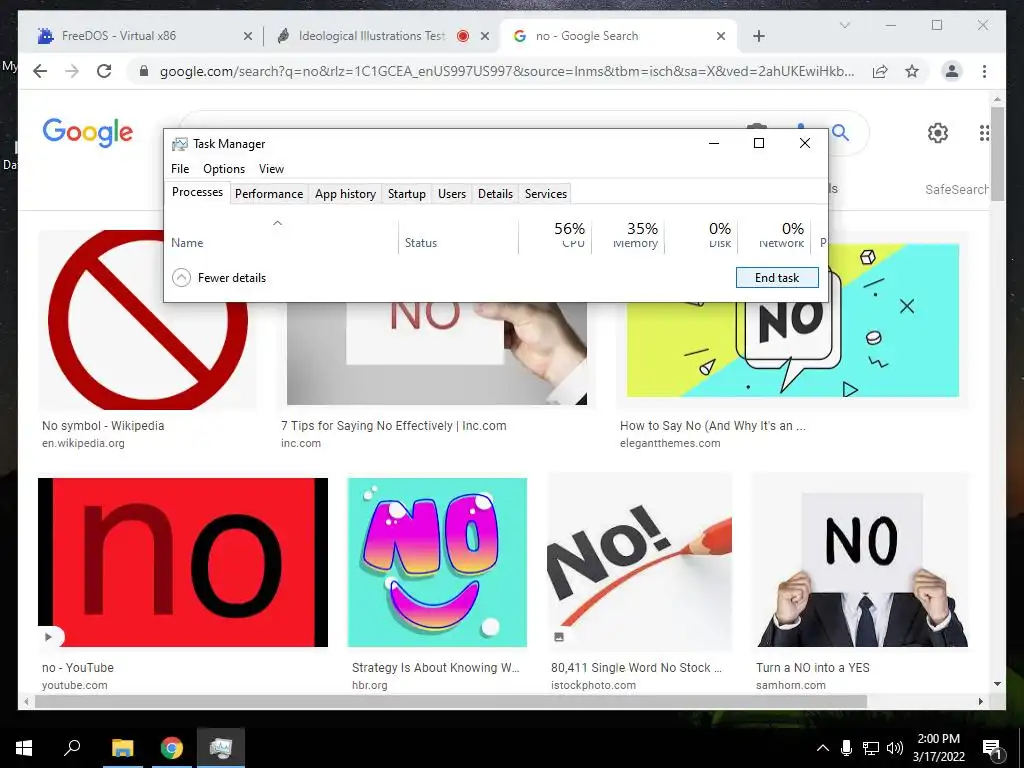Click the page's vertical scrollbar thumb
Image resolution: width=1024 pixels, height=768 pixels.
pos(997,153)
